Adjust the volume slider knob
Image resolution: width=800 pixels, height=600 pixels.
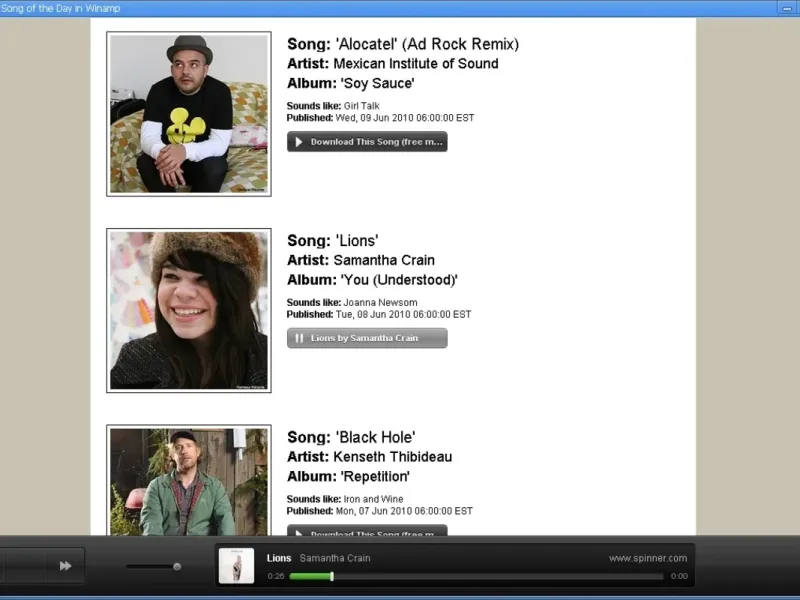tap(177, 566)
